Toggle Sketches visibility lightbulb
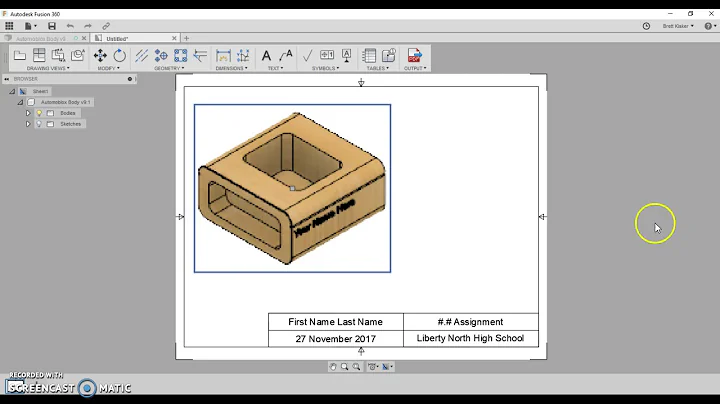 click(39, 124)
